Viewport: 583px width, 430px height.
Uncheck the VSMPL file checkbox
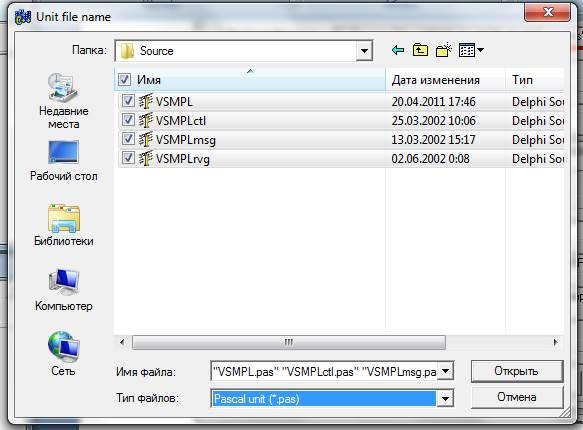coord(128,101)
